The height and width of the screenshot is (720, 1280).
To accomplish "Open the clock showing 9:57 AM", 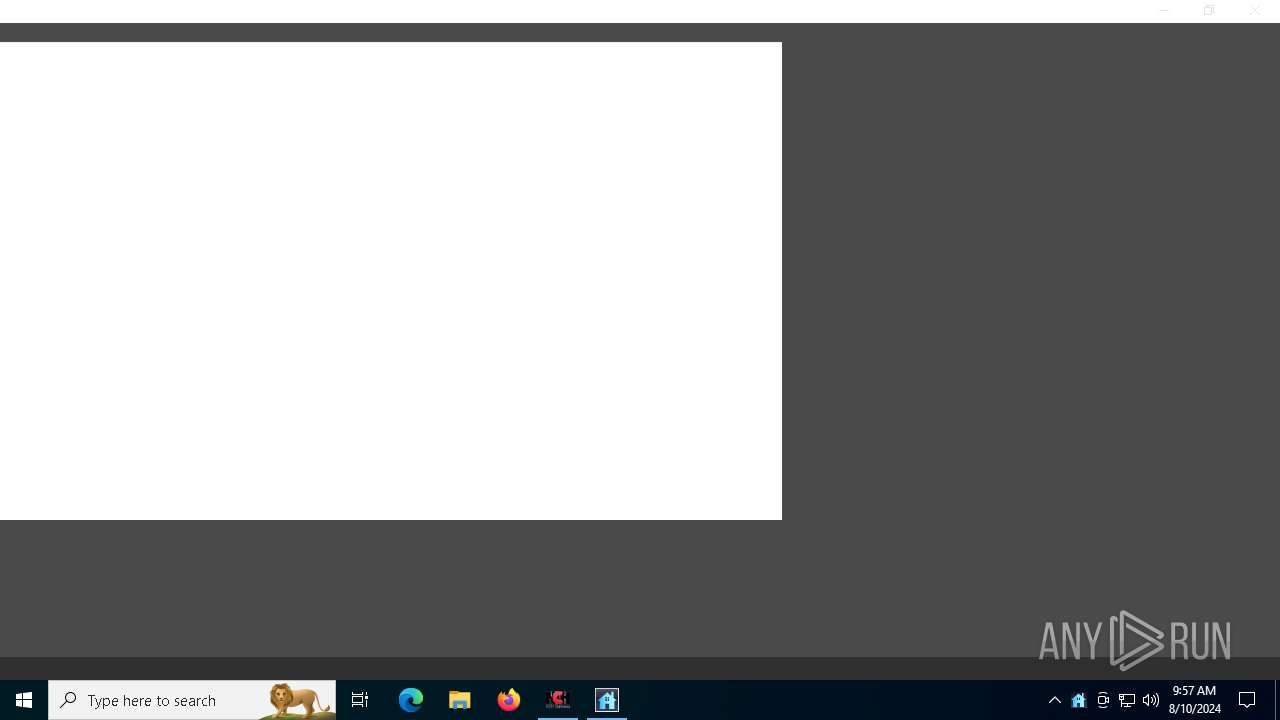I will click(x=1194, y=700).
